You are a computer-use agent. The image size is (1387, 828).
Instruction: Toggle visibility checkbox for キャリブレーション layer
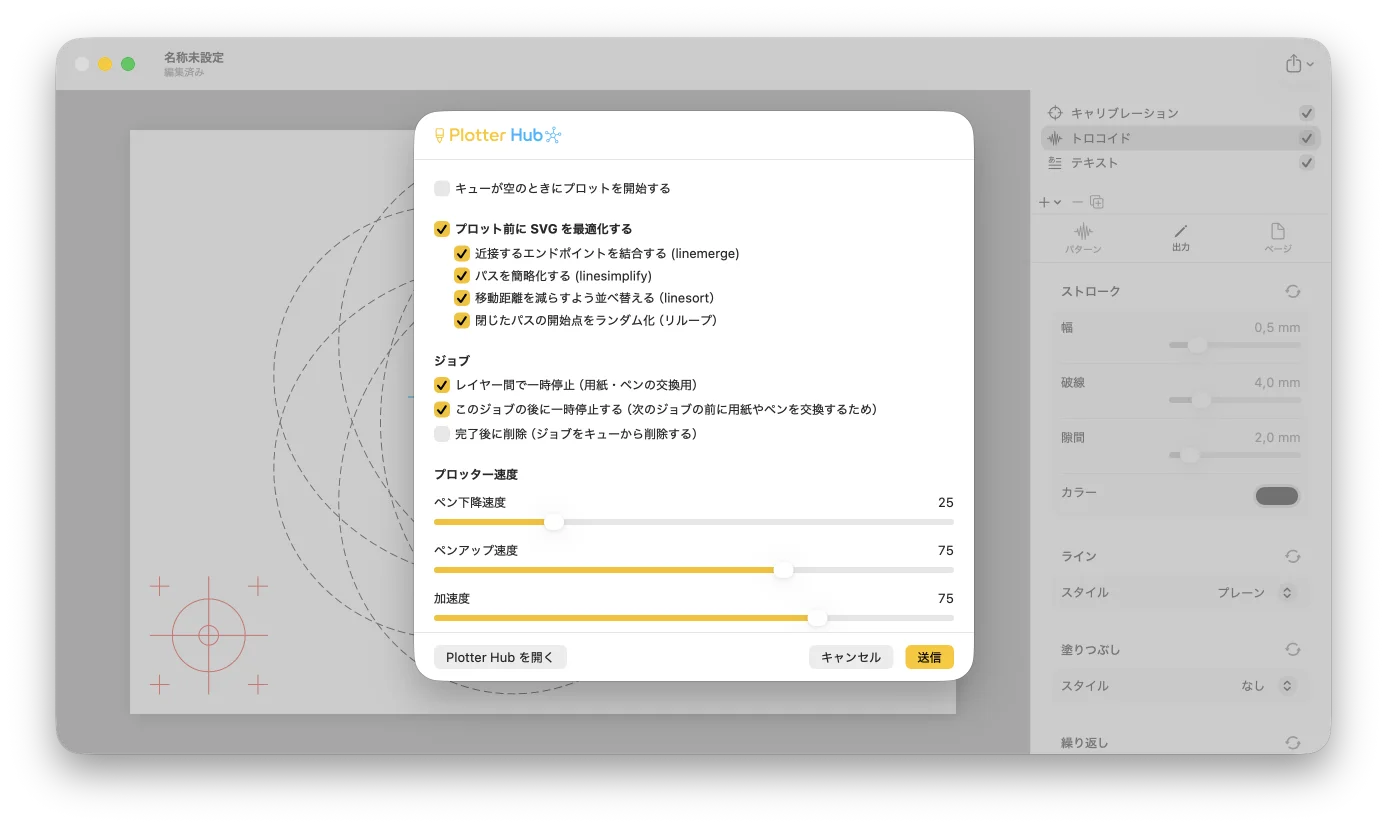(1307, 113)
